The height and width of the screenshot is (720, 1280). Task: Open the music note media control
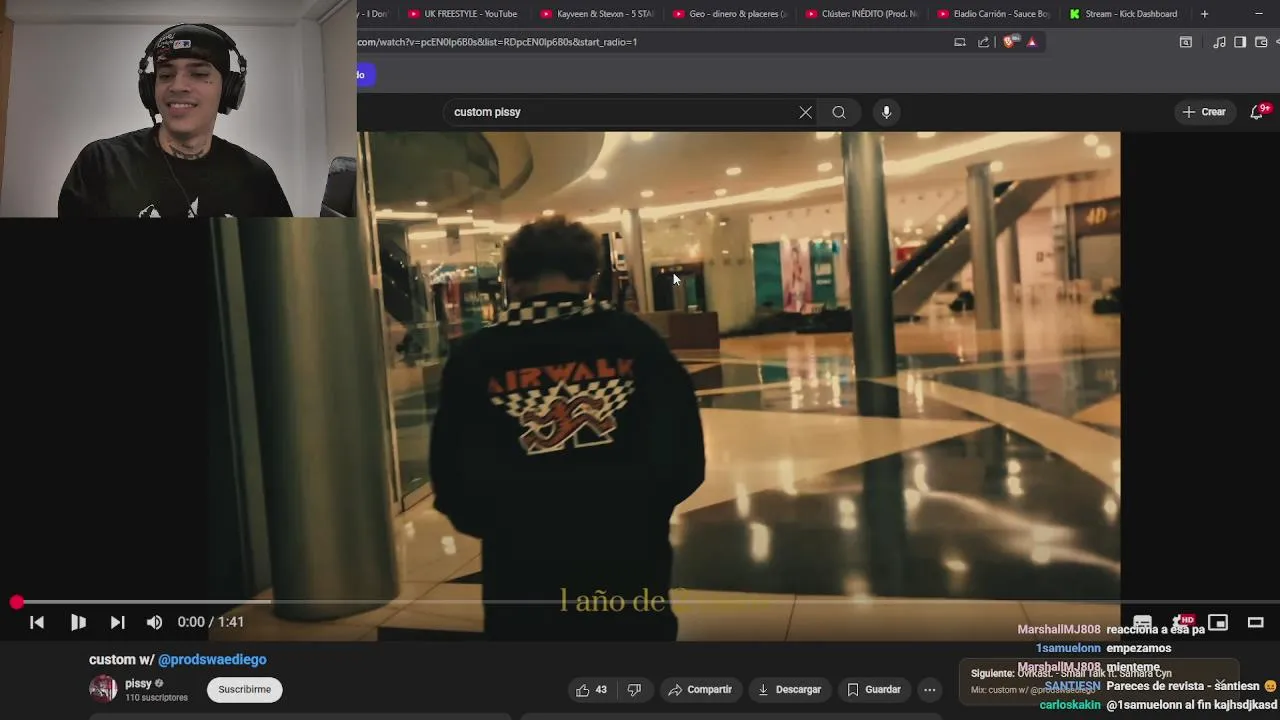1219,42
